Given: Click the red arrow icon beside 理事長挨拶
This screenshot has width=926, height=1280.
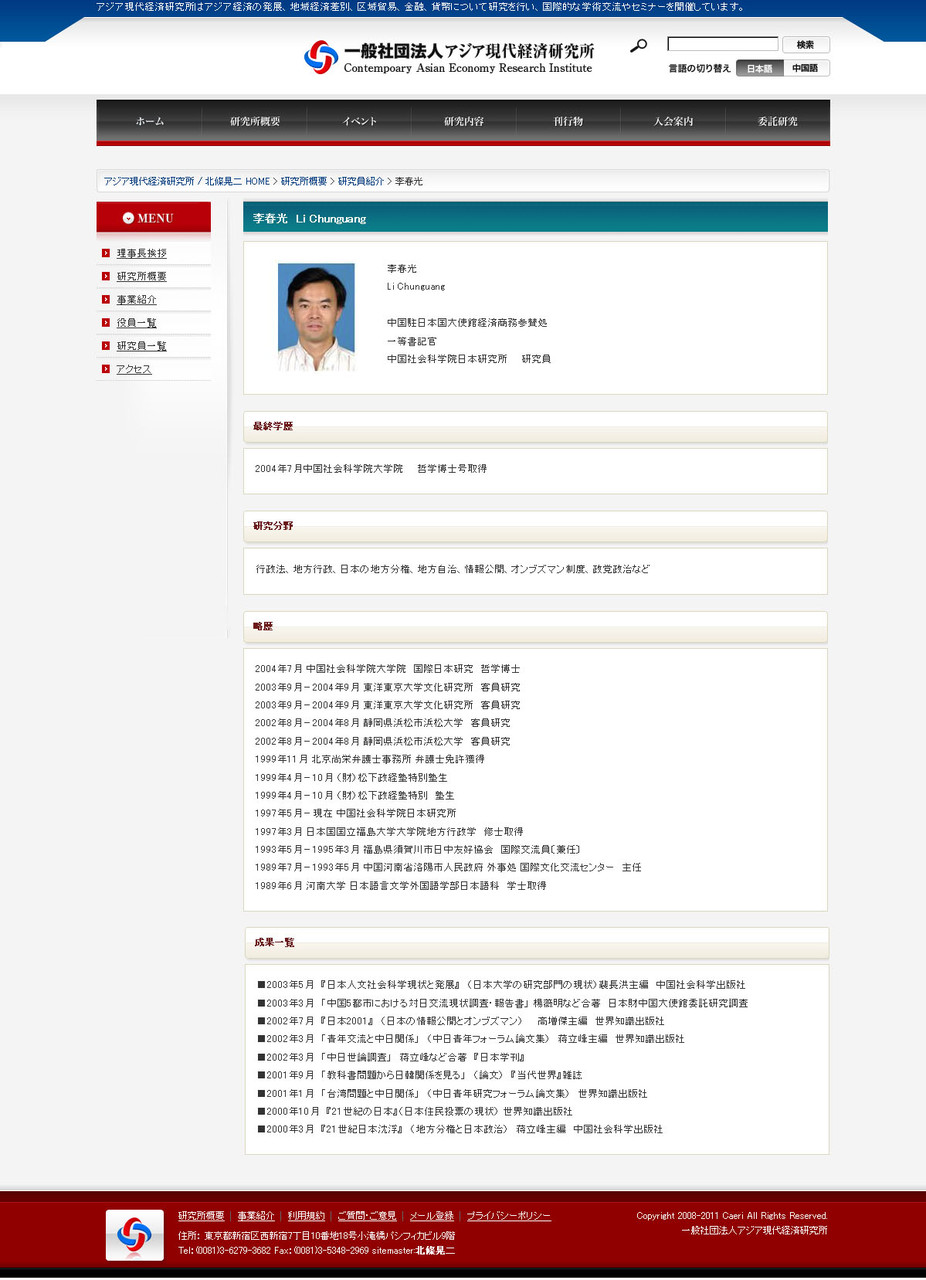Looking at the screenshot, I should [105, 253].
